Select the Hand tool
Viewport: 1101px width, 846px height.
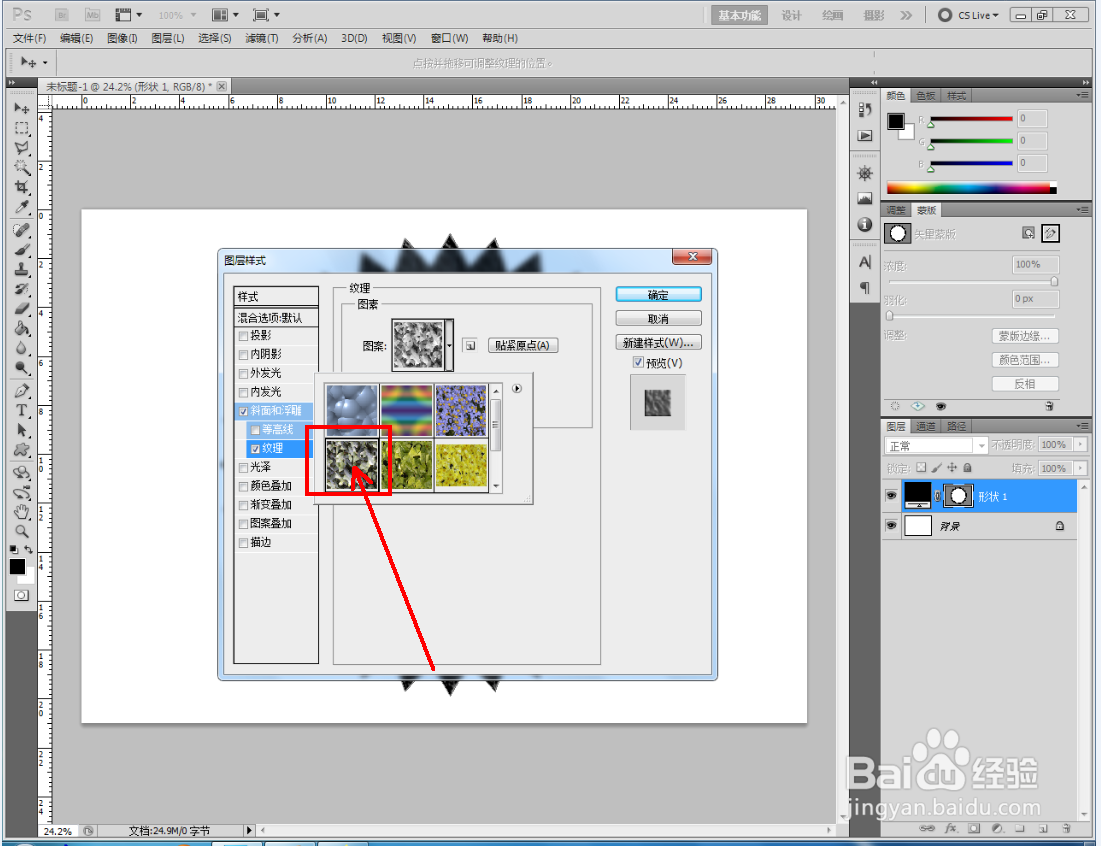[22, 512]
